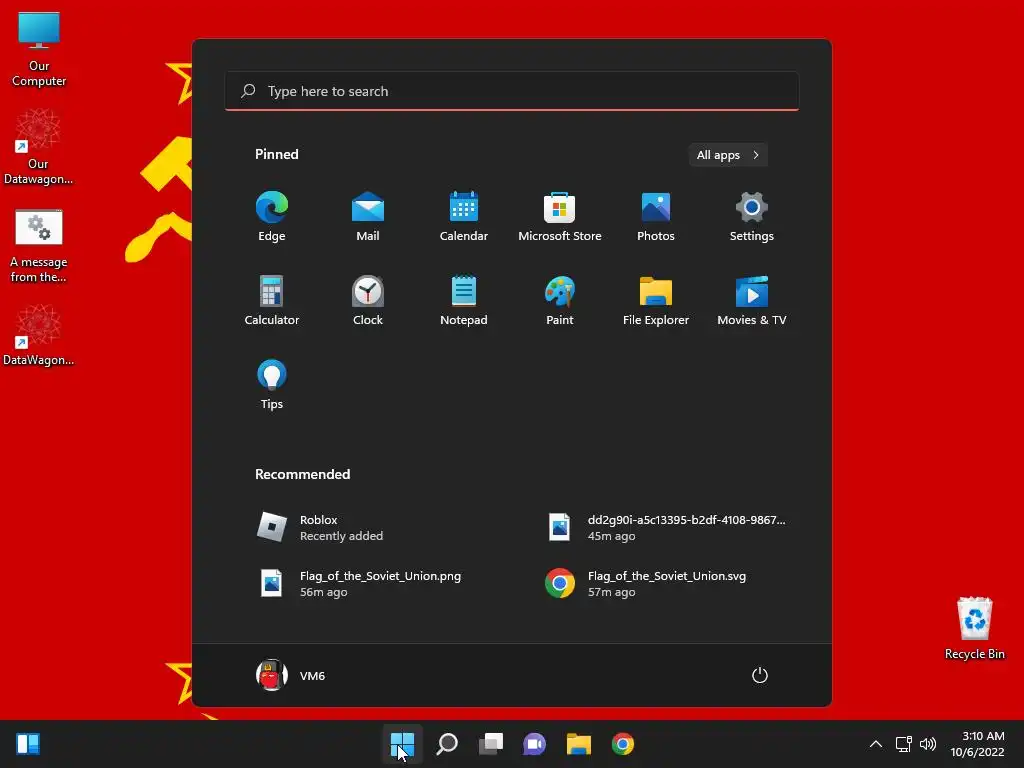Select the Recycle Bin desktop icon
The image size is (1024, 768).
point(974,628)
